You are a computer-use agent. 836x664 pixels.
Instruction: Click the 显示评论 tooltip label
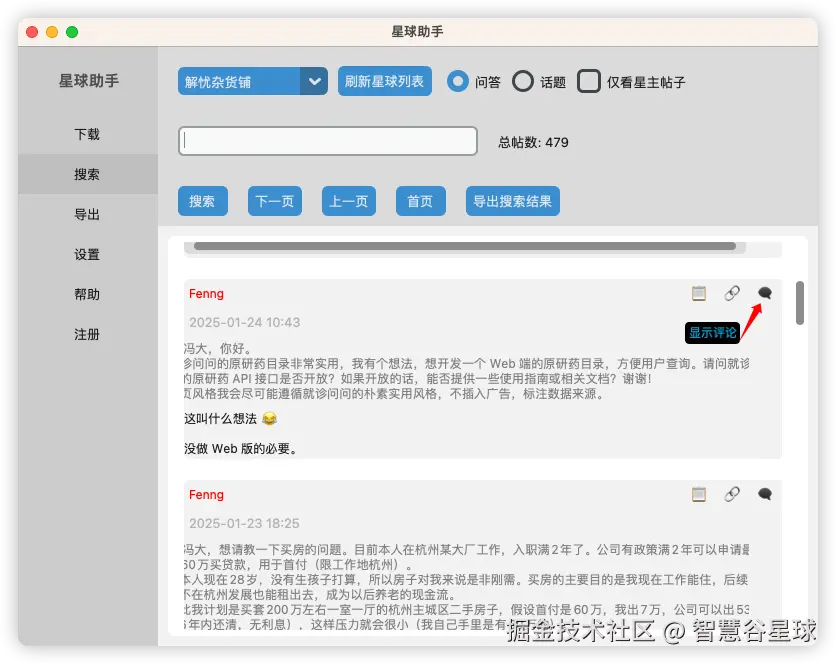pyautogui.click(x=710, y=331)
